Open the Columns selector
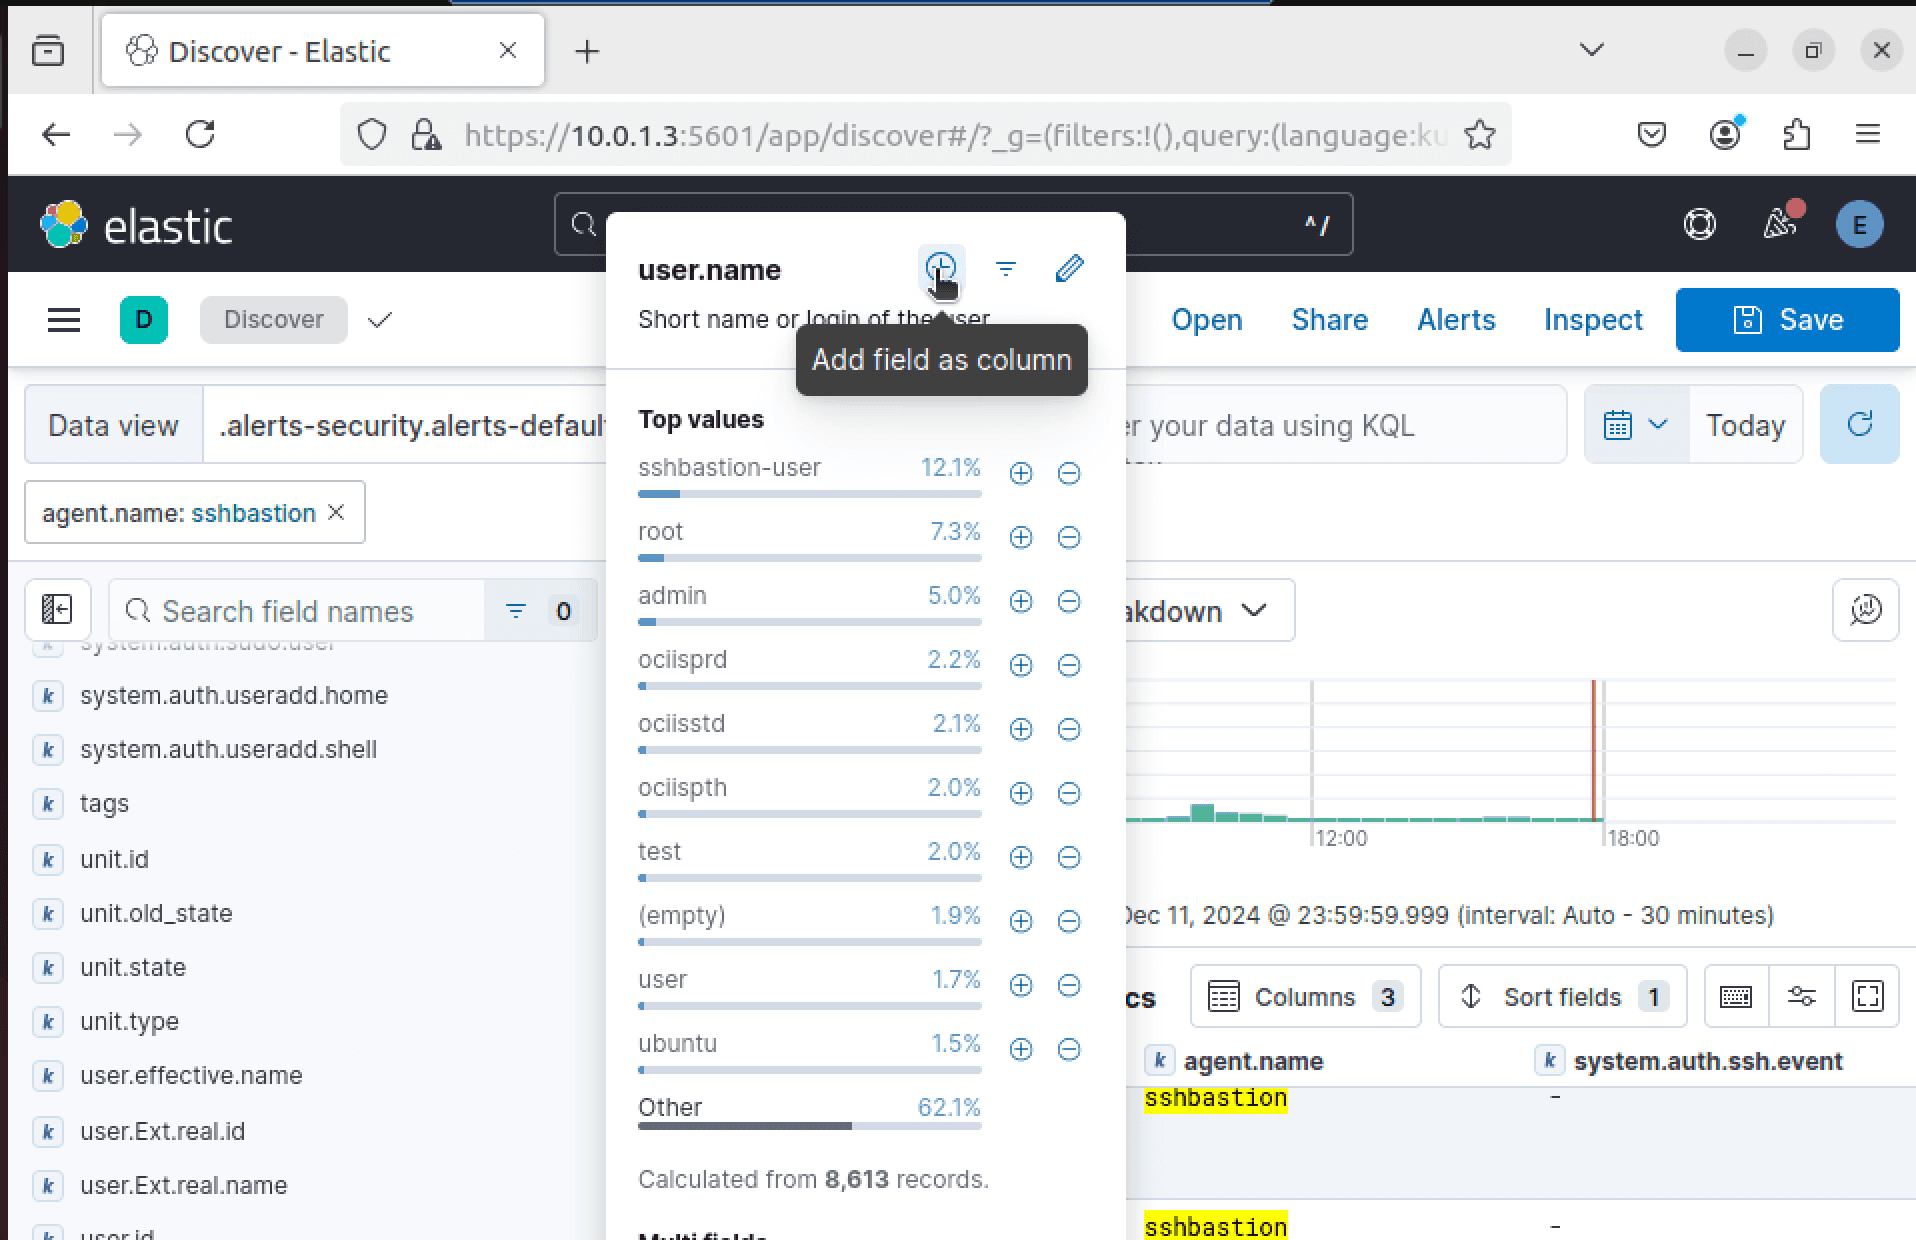Screen dimensions: 1916x1240 [x=1305, y=996]
